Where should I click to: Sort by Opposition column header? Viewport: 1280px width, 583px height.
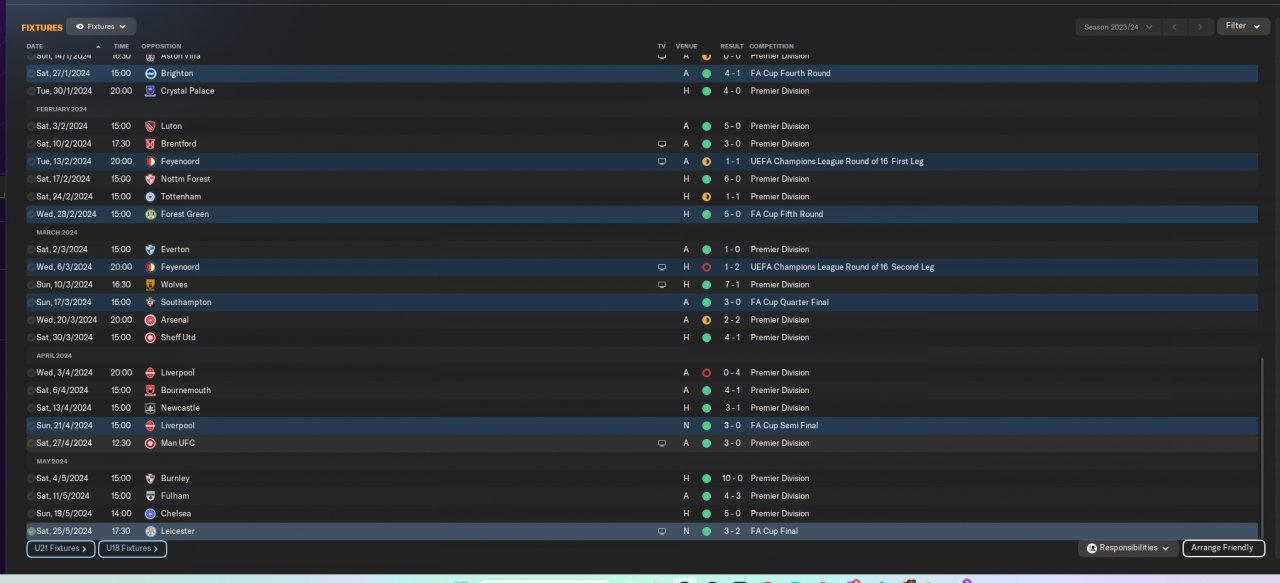[x=162, y=46]
